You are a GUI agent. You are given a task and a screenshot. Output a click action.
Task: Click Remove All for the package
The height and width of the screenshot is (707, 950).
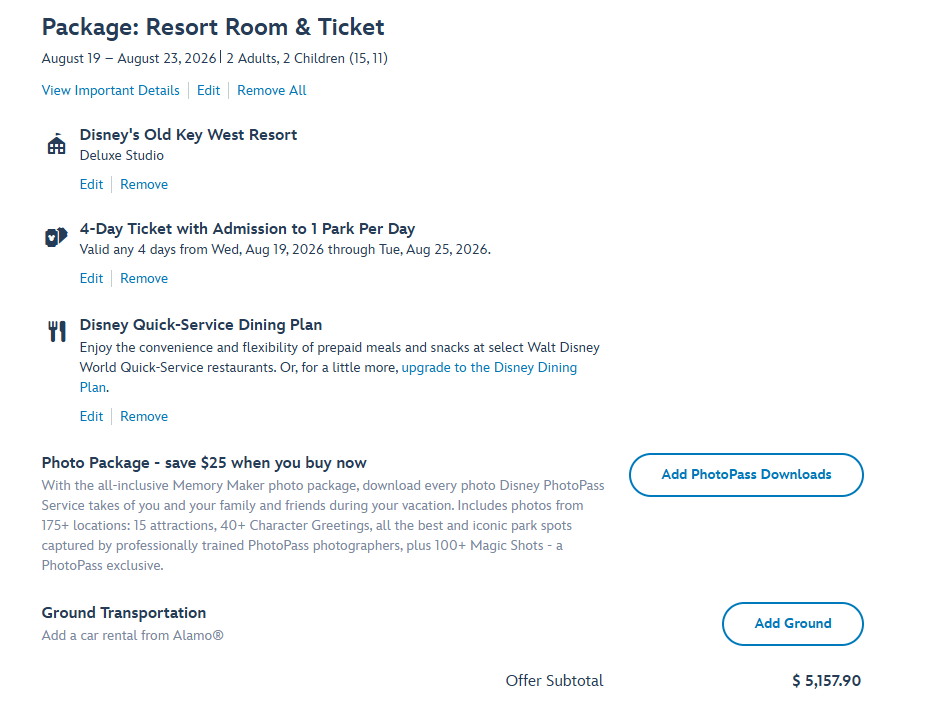click(x=271, y=90)
